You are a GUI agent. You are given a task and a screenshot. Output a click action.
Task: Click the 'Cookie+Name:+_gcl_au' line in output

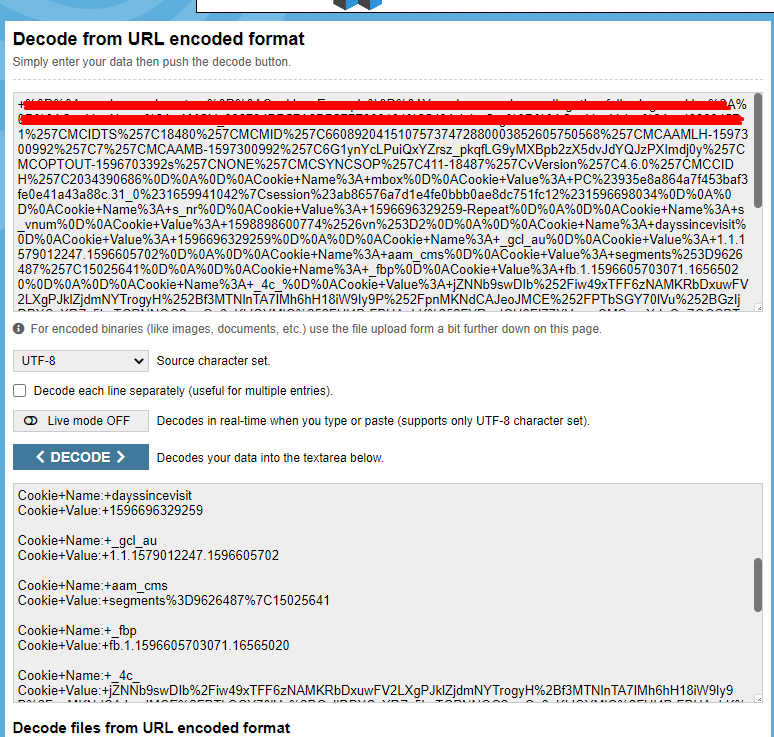[x=87, y=541]
